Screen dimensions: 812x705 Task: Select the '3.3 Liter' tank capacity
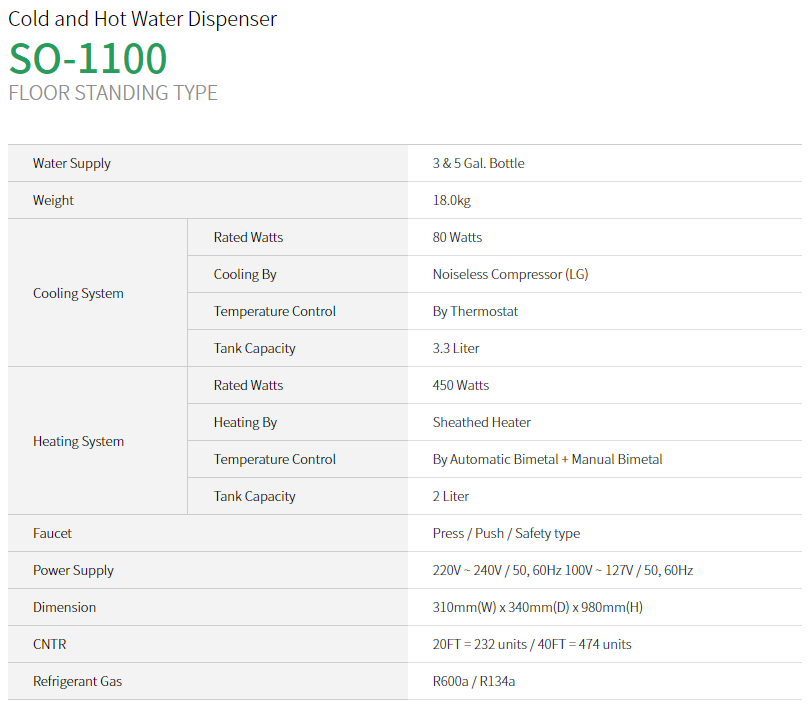[456, 349]
